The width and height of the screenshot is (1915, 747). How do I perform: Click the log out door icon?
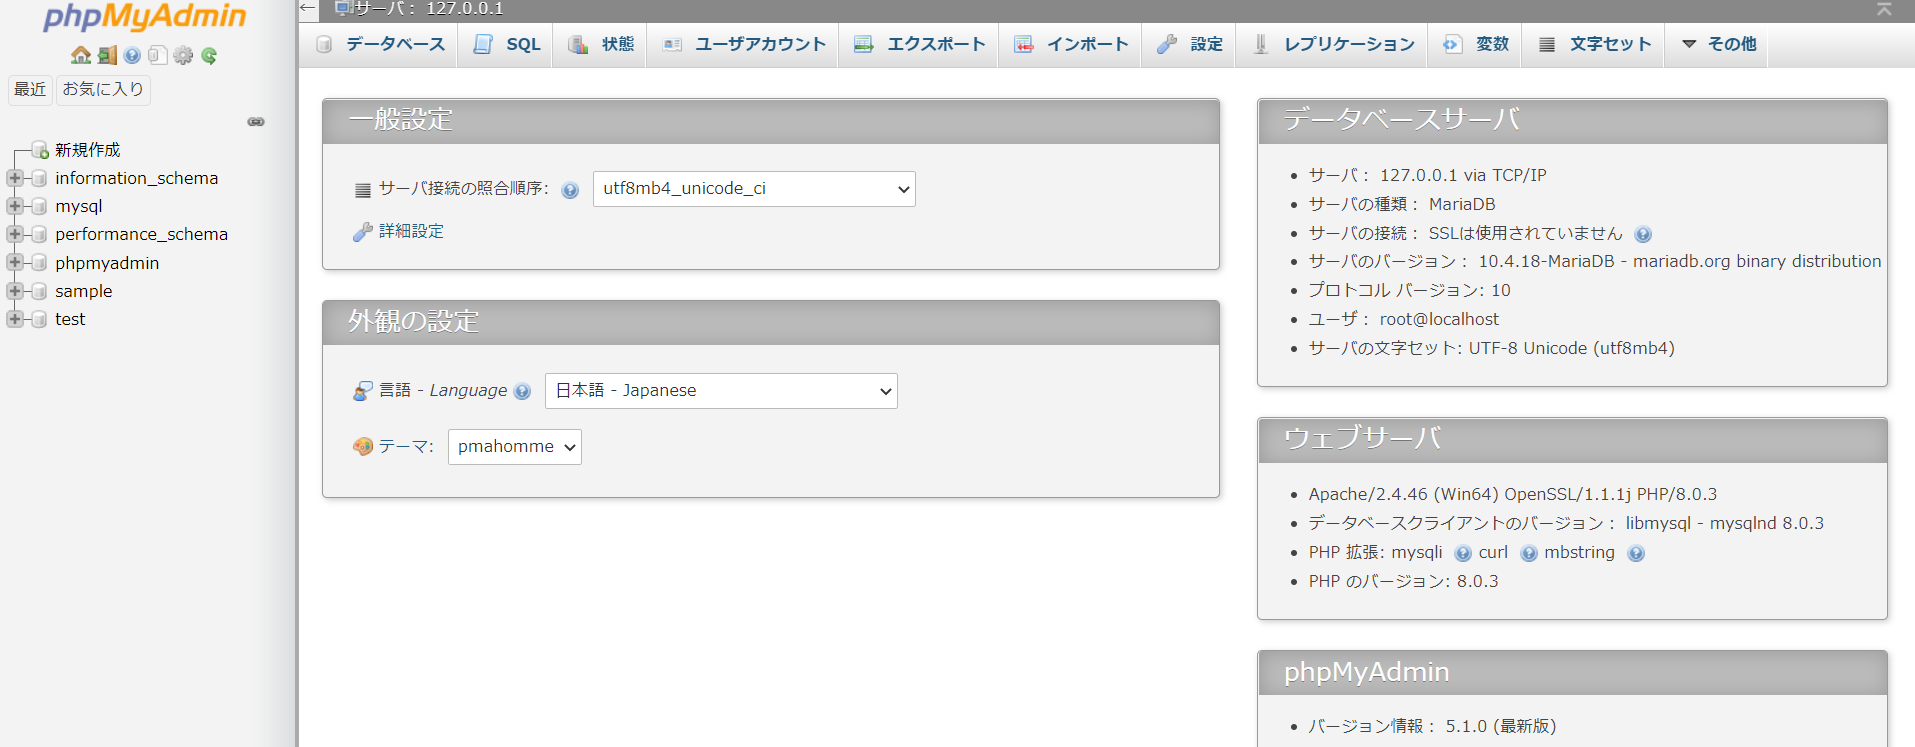[107, 55]
